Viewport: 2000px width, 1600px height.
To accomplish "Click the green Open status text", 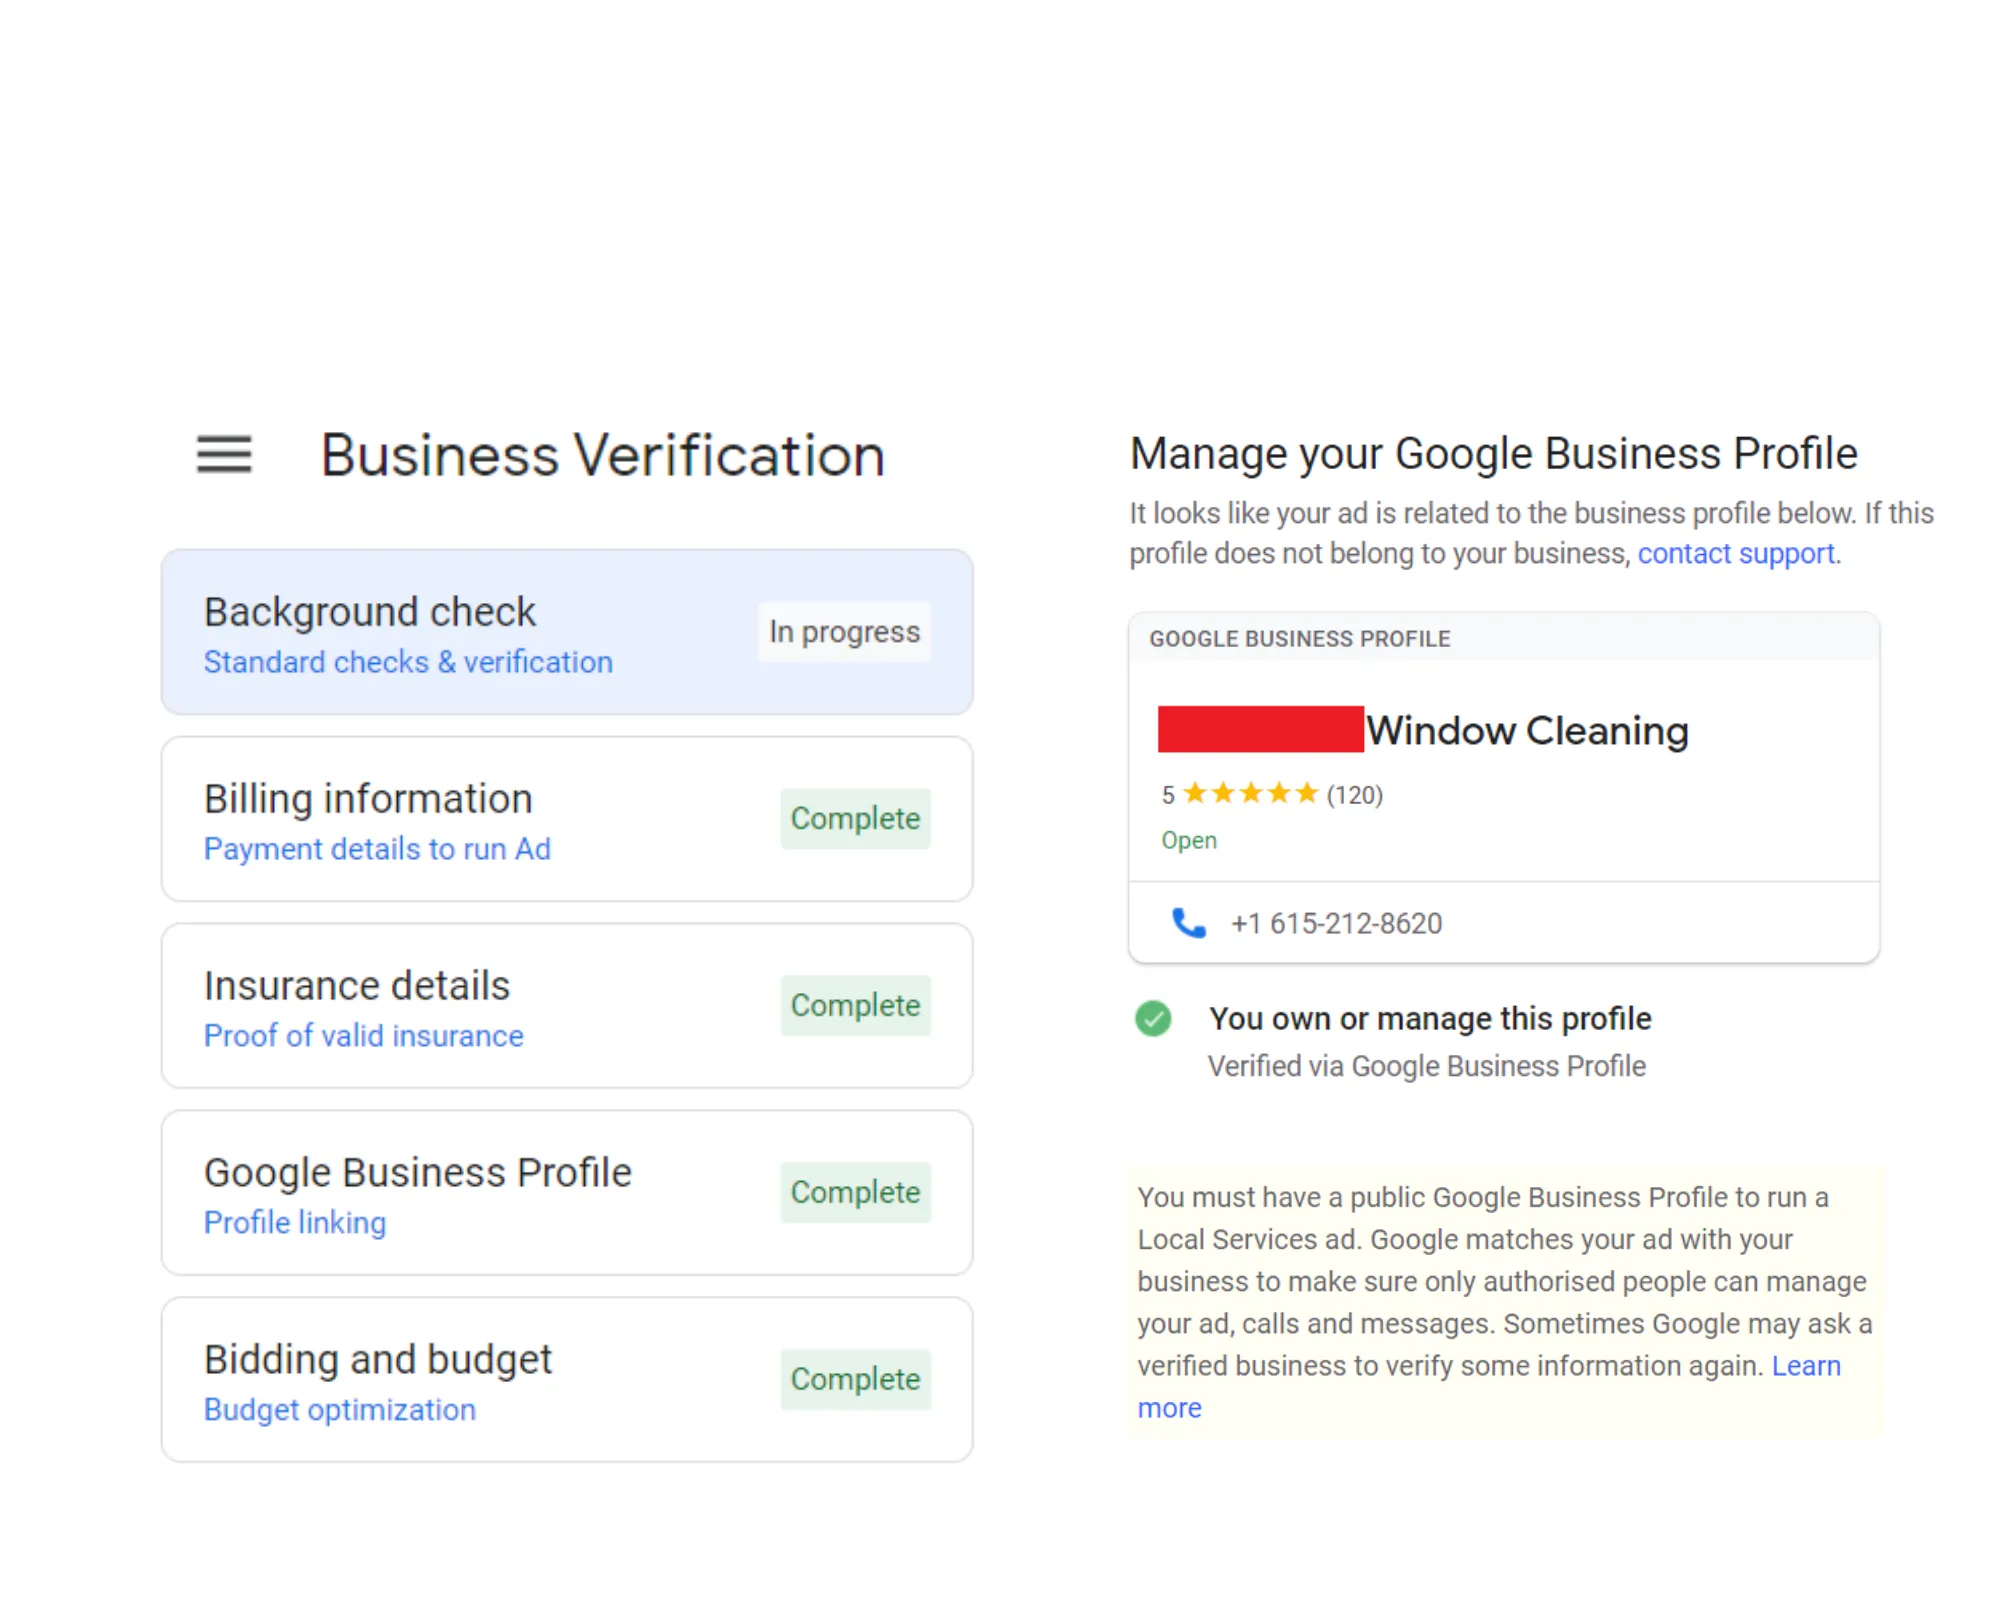I will click(1189, 840).
